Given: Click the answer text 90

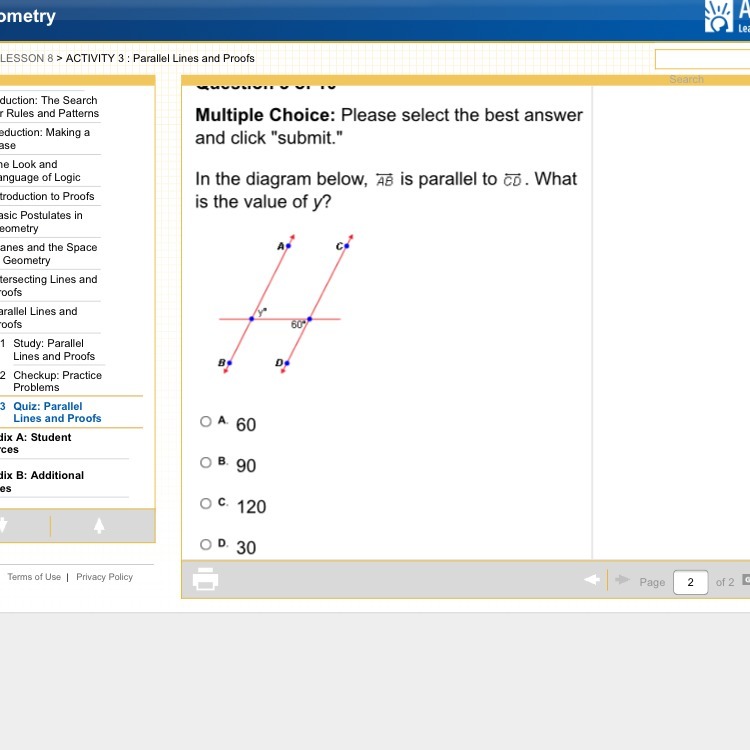Looking at the screenshot, I should click(x=246, y=466).
